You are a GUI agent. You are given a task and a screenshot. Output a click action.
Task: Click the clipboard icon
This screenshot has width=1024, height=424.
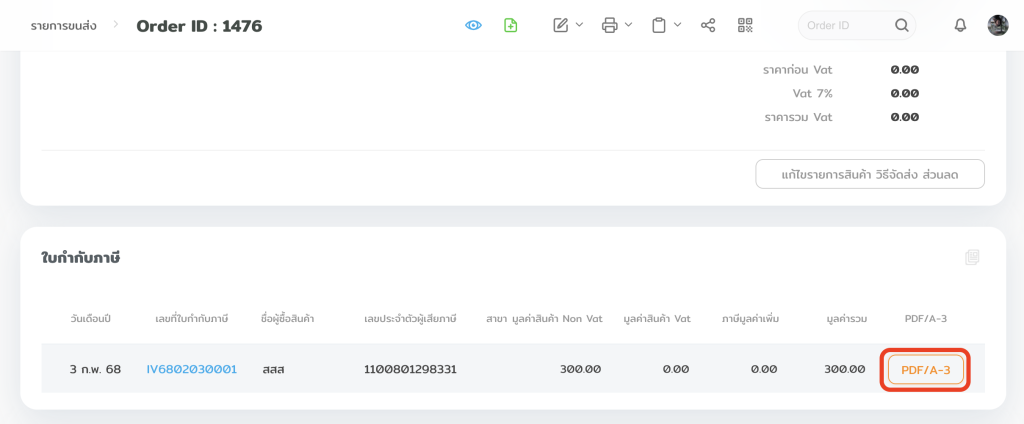point(659,25)
